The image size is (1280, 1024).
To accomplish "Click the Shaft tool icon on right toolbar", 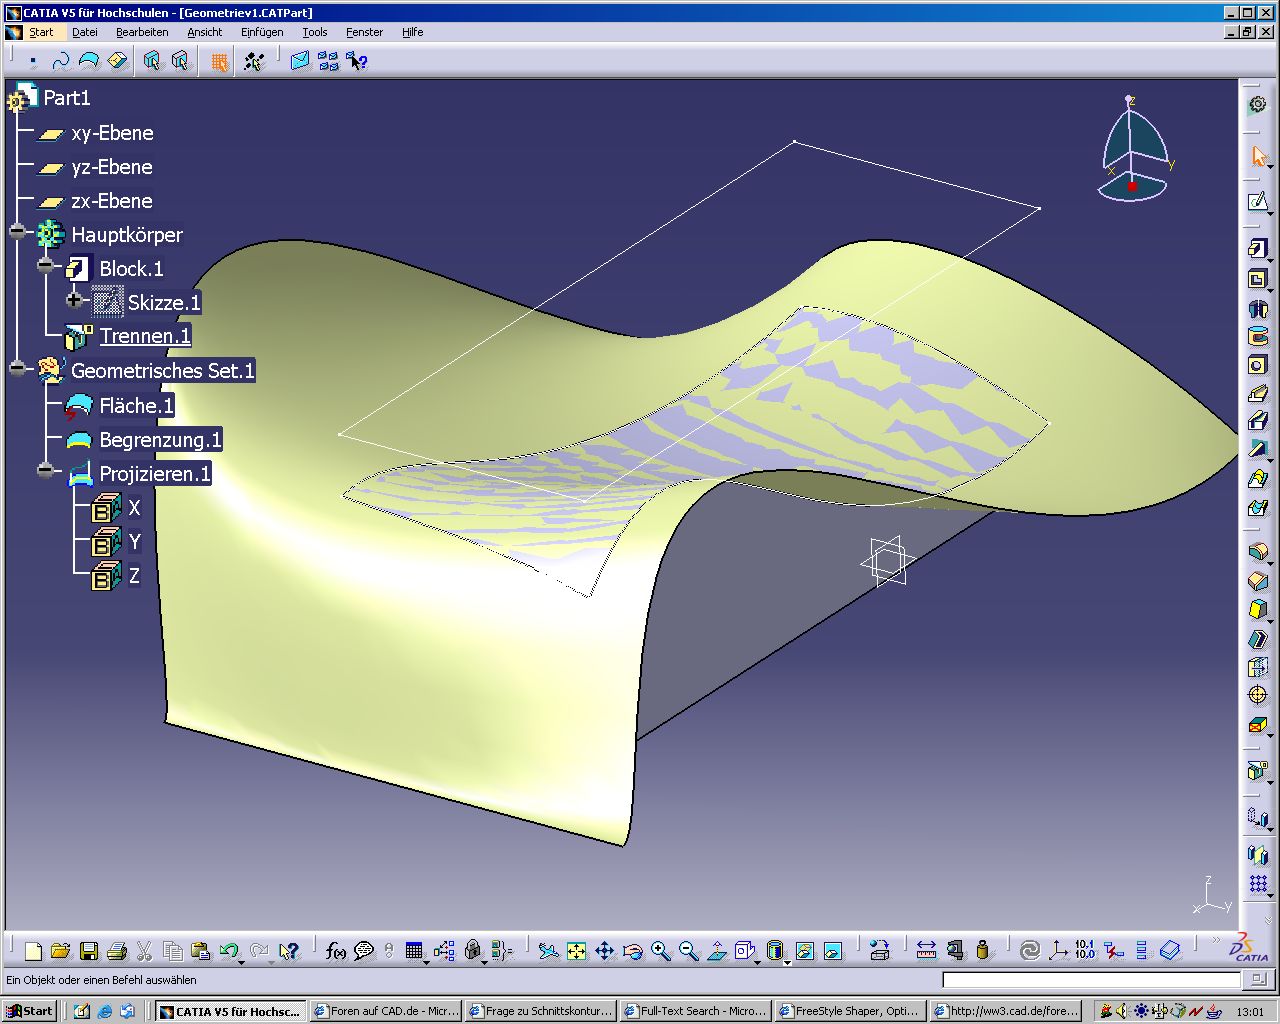I will (x=1258, y=308).
